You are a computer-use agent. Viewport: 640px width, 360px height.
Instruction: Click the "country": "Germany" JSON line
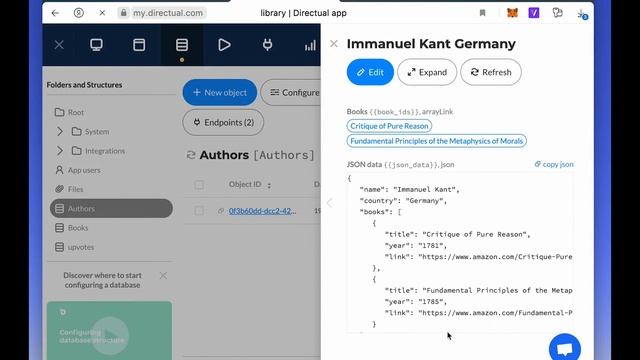(x=403, y=201)
